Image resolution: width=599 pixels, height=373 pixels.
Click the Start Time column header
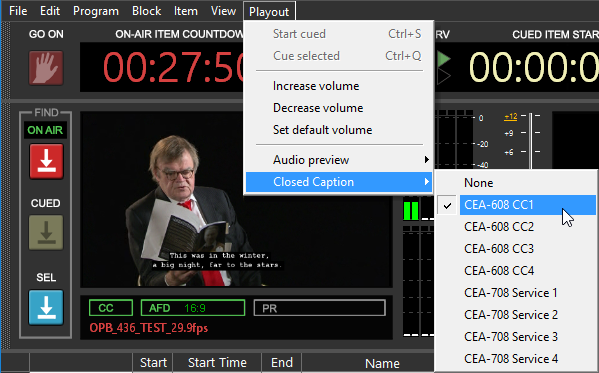tap(217, 362)
